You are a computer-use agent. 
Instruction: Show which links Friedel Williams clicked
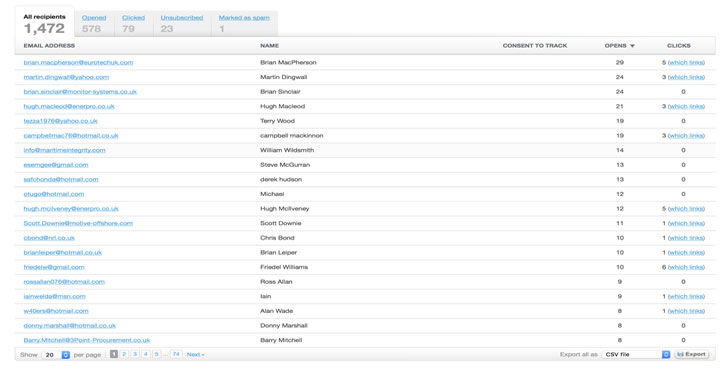coord(686,267)
